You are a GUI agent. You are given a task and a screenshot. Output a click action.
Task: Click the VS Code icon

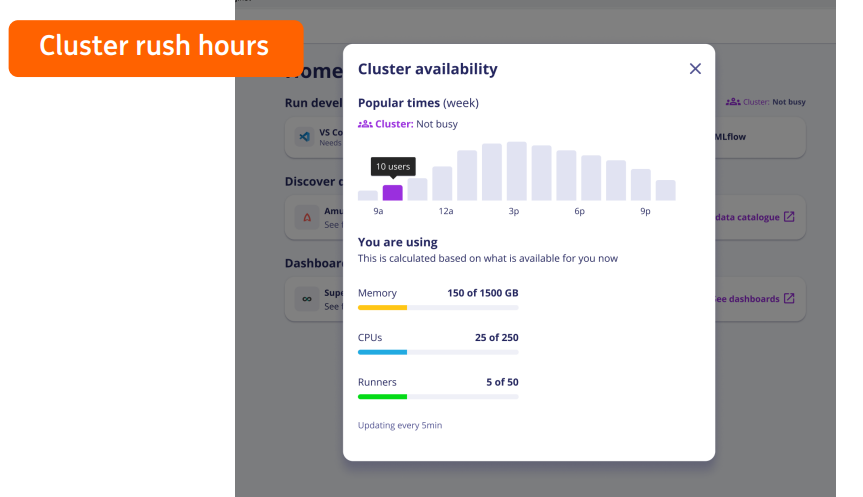pos(304,136)
